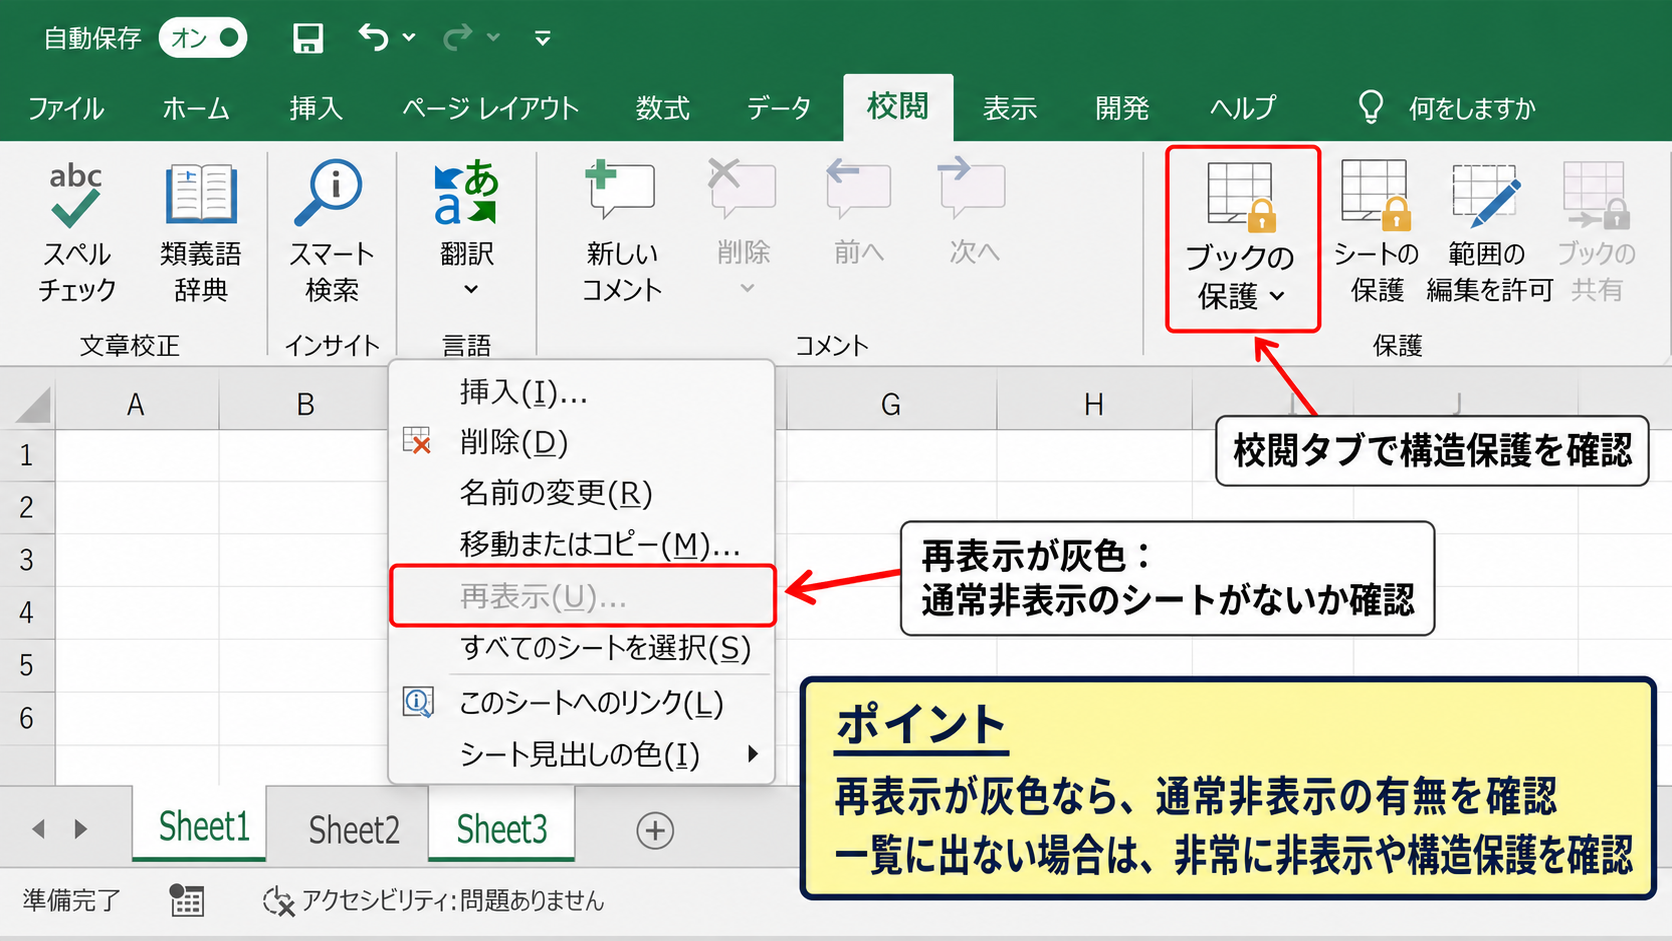Click the Select All corner triangle
The height and width of the screenshot is (941, 1672).
(x=32, y=405)
